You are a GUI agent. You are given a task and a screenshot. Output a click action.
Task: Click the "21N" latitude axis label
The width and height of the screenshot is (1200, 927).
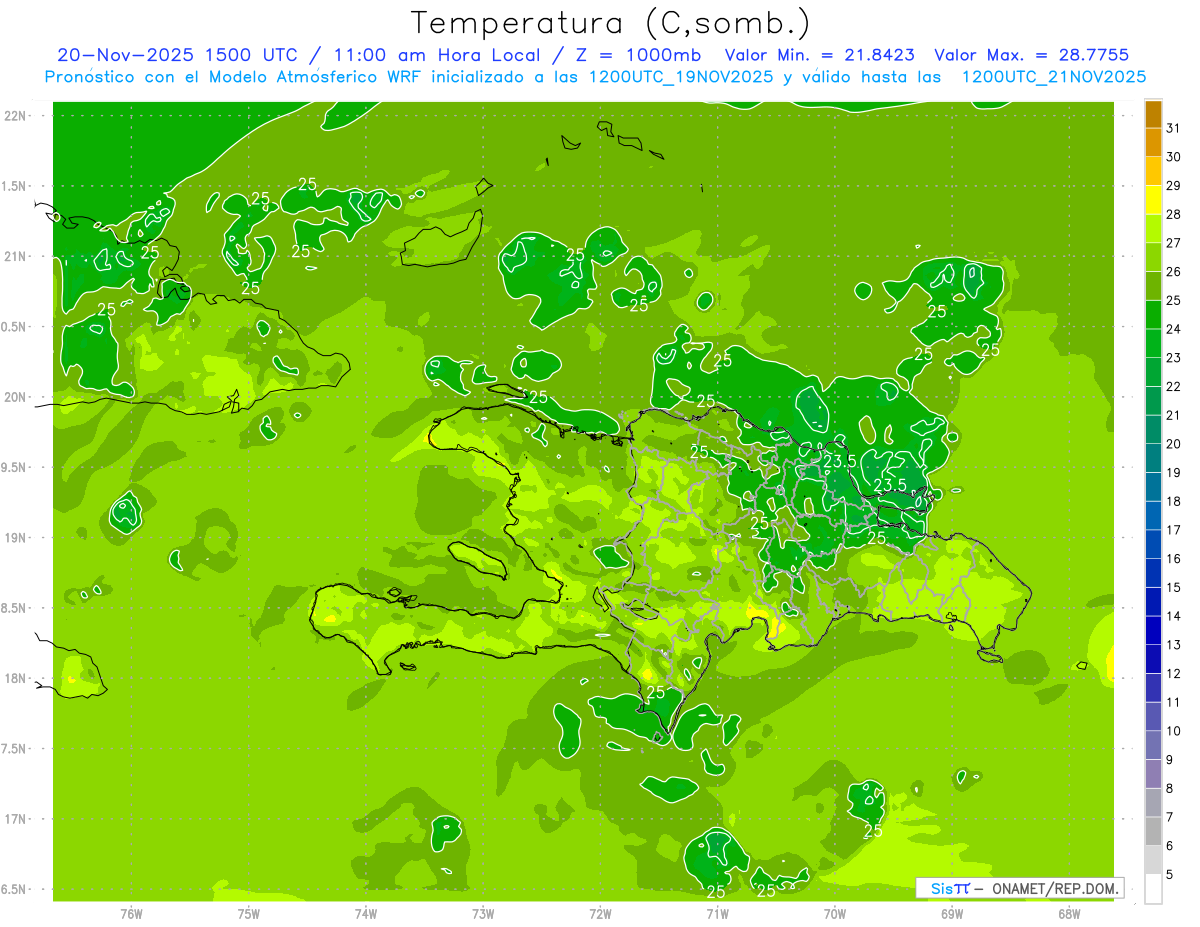[x=14, y=256]
